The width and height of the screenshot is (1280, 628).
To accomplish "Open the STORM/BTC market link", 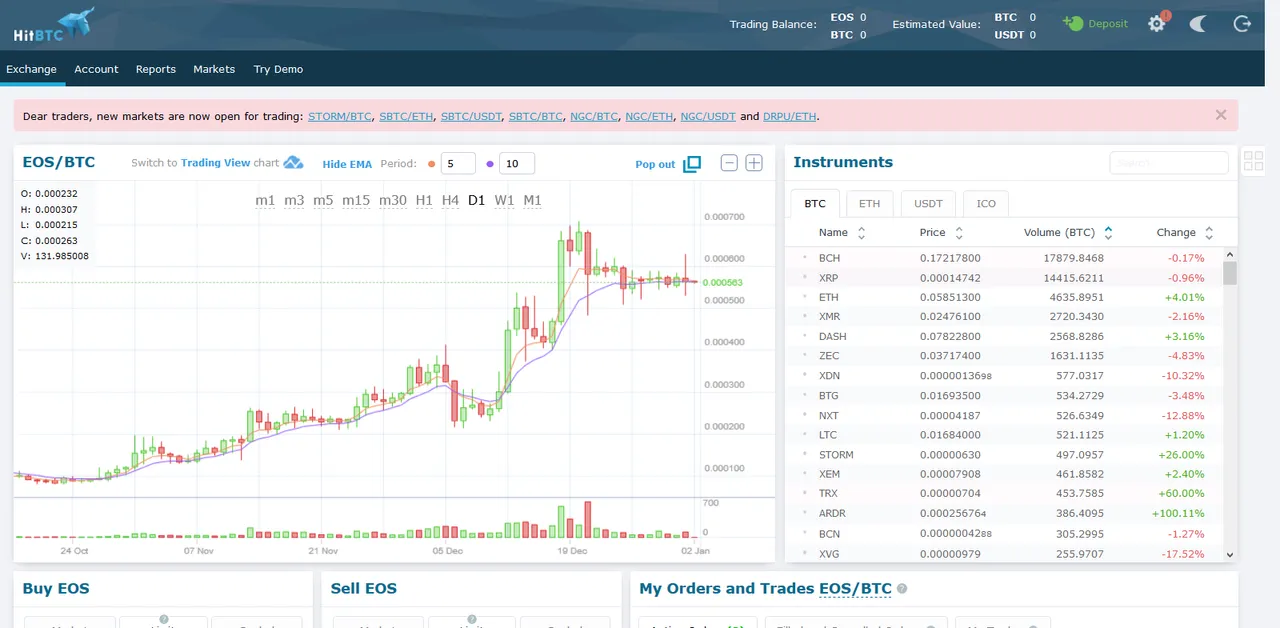I will point(340,116).
